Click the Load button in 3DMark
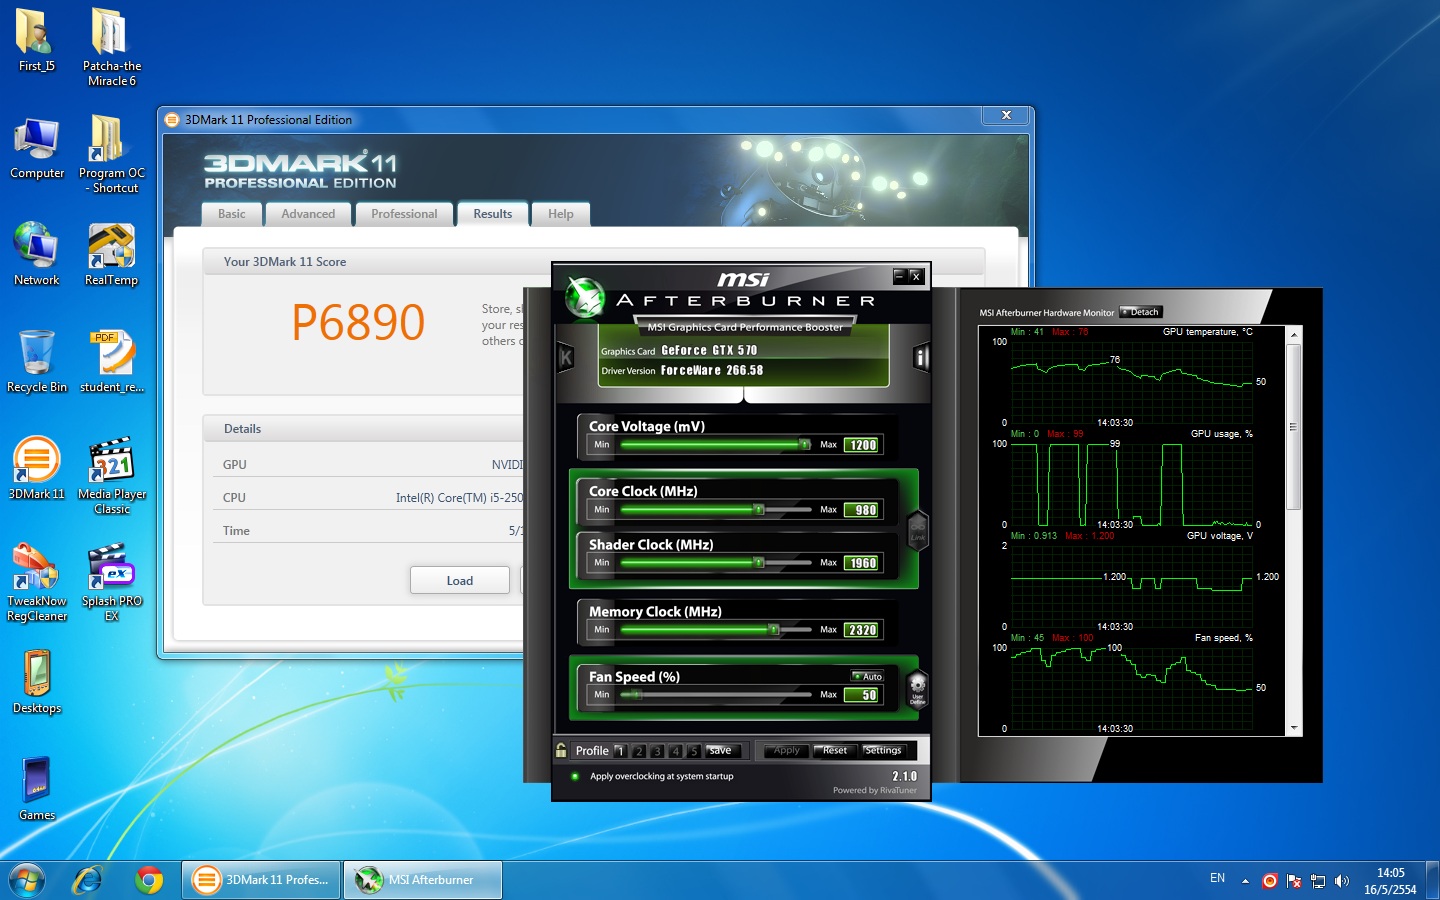1440x900 pixels. coord(460,580)
